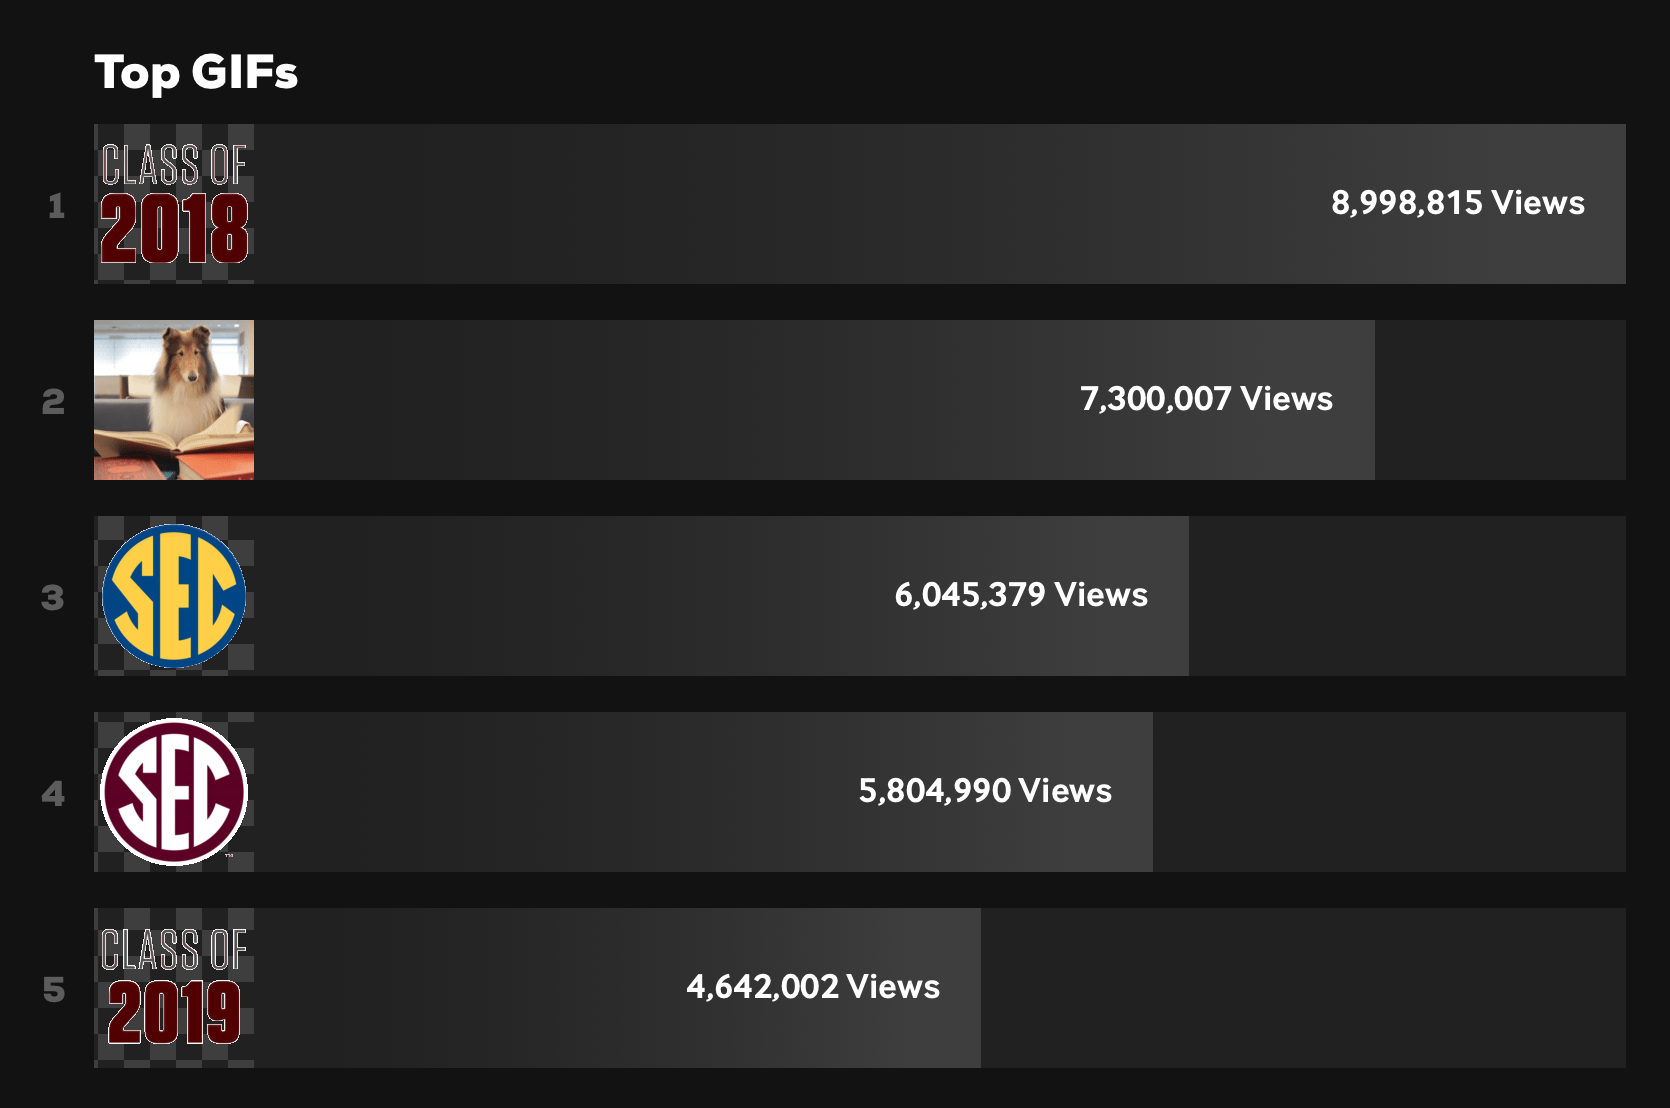Click the 7,300,007 Views label
This screenshot has height=1108, width=1670.
click(1206, 399)
